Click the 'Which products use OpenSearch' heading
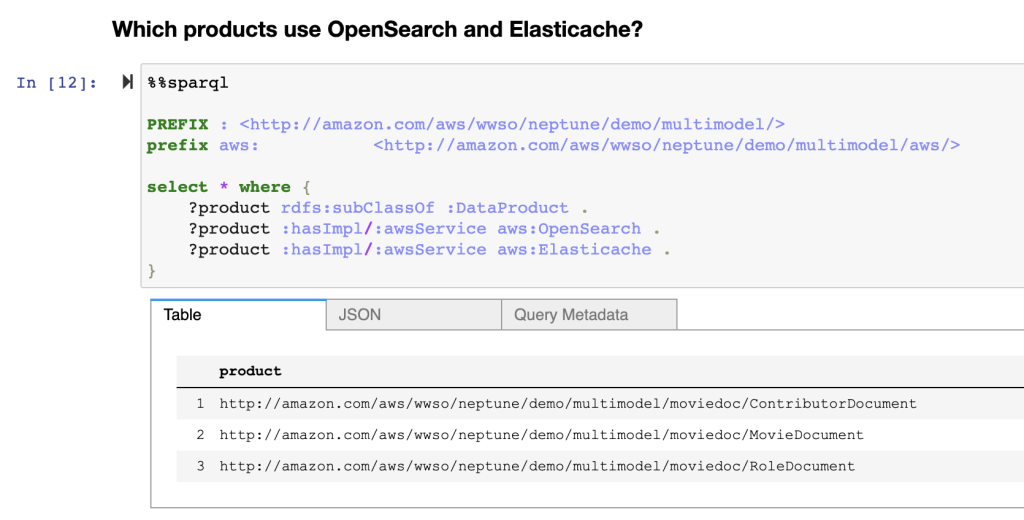1024x520 pixels. (377, 29)
